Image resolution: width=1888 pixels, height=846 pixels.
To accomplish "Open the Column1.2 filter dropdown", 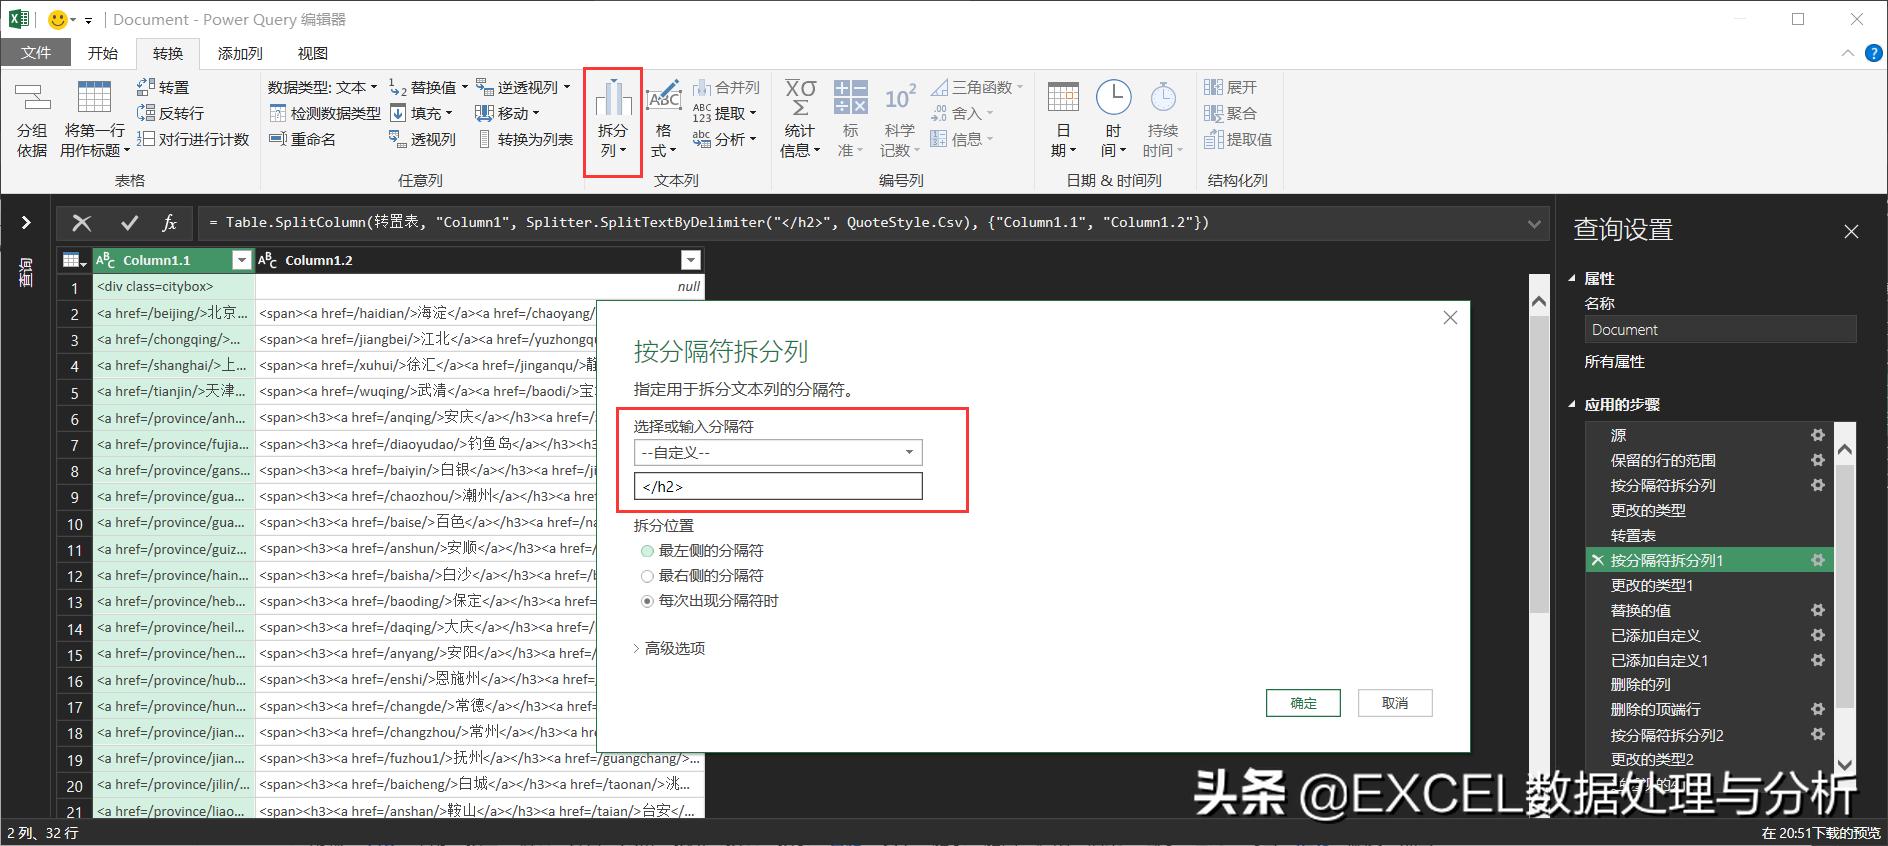I will (690, 260).
